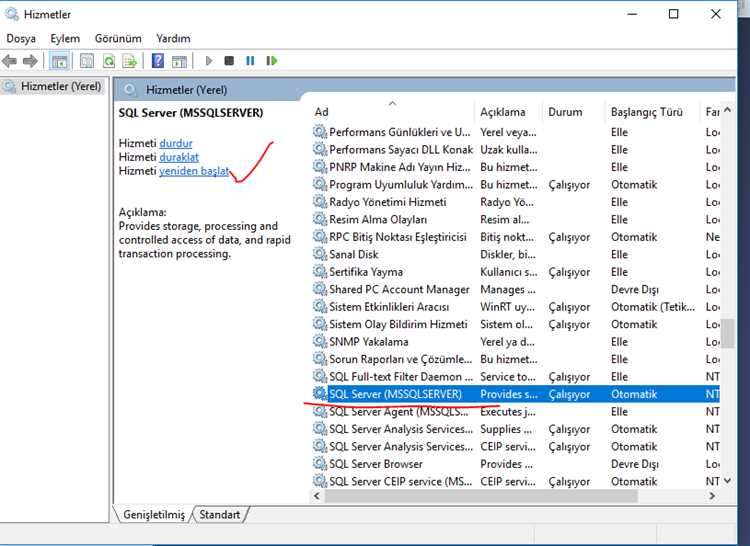The image size is (750, 546).
Task: Select the SQL Full-text Filter Daemon service
Action: [401, 377]
